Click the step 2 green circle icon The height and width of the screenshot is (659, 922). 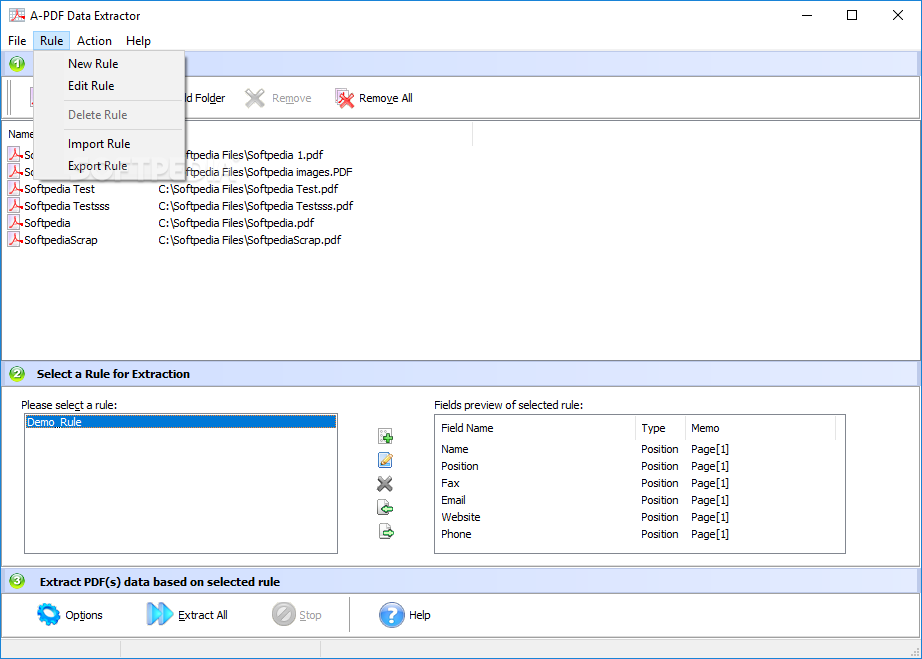[x=17, y=373]
